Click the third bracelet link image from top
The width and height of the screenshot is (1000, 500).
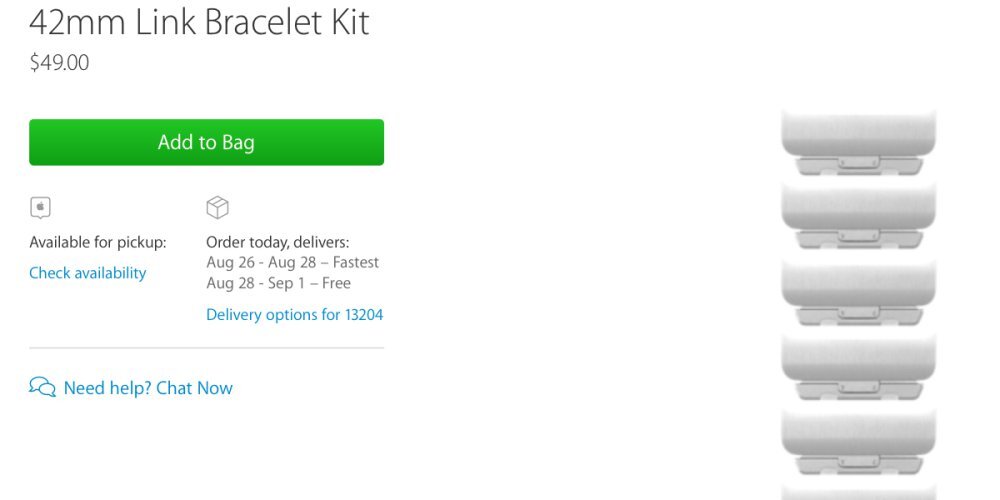pyautogui.click(x=858, y=291)
